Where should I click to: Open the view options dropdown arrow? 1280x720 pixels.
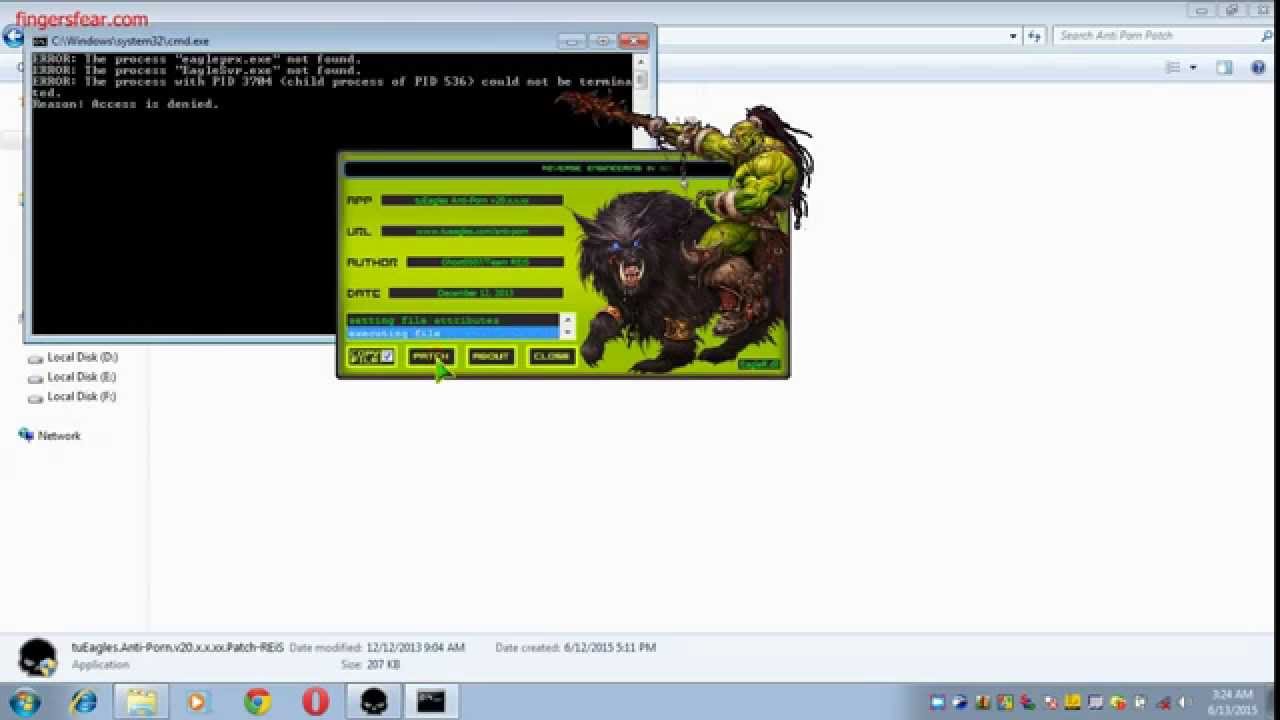(1193, 68)
